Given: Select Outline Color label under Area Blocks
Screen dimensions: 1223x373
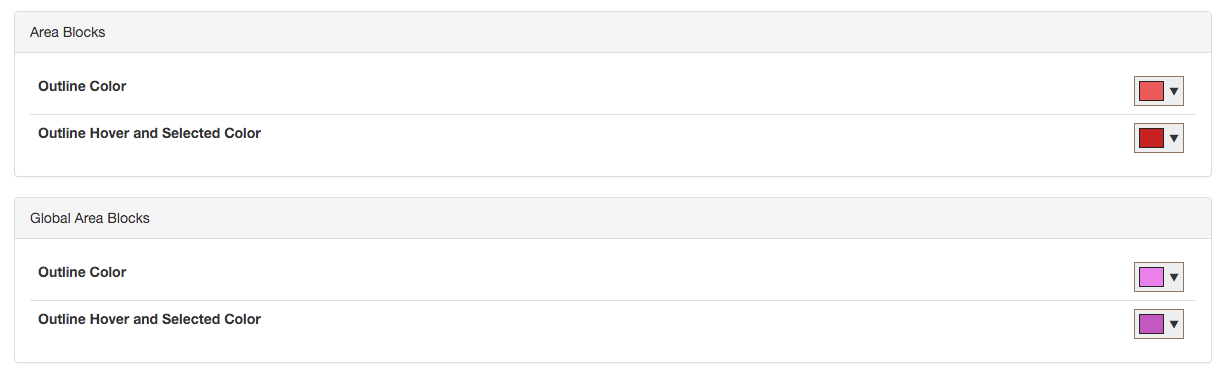Looking at the screenshot, I should click(x=82, y=86).
